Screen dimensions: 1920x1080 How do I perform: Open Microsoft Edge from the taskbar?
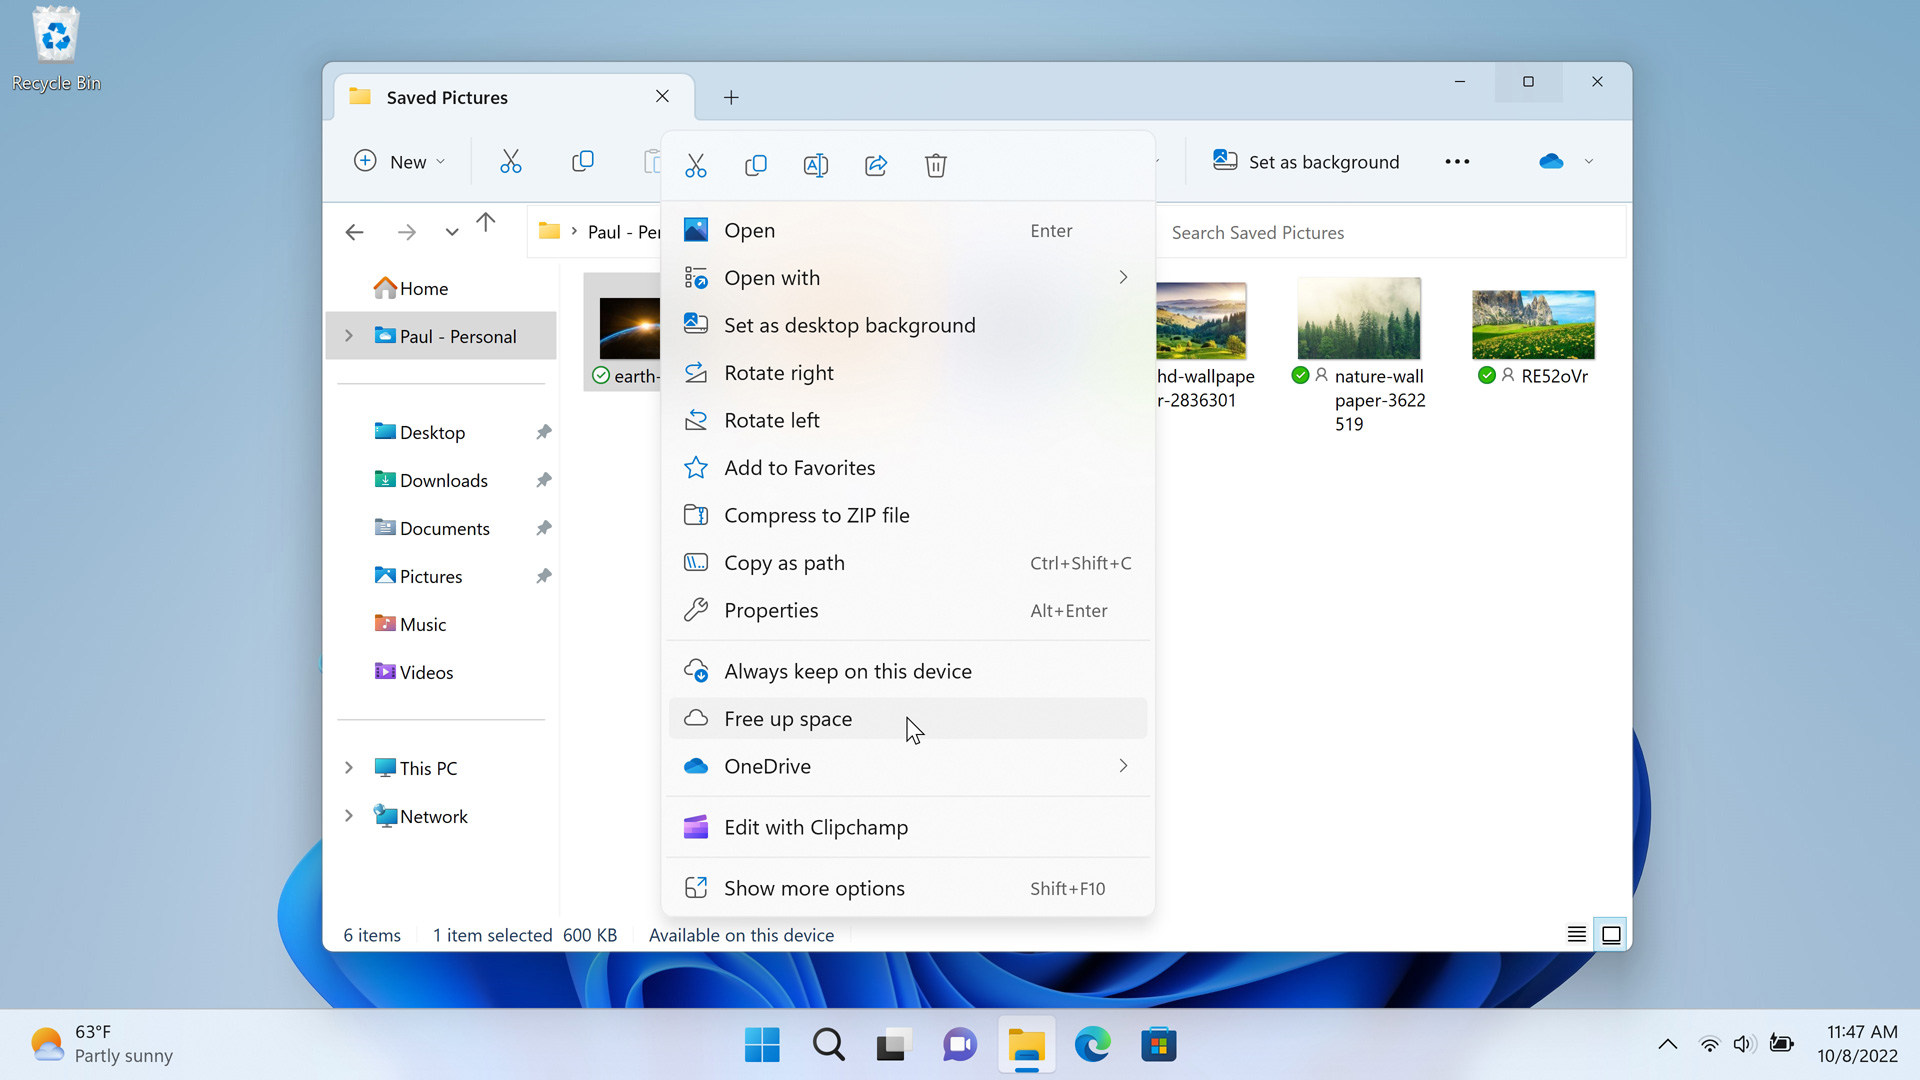coord(1092,1045)
